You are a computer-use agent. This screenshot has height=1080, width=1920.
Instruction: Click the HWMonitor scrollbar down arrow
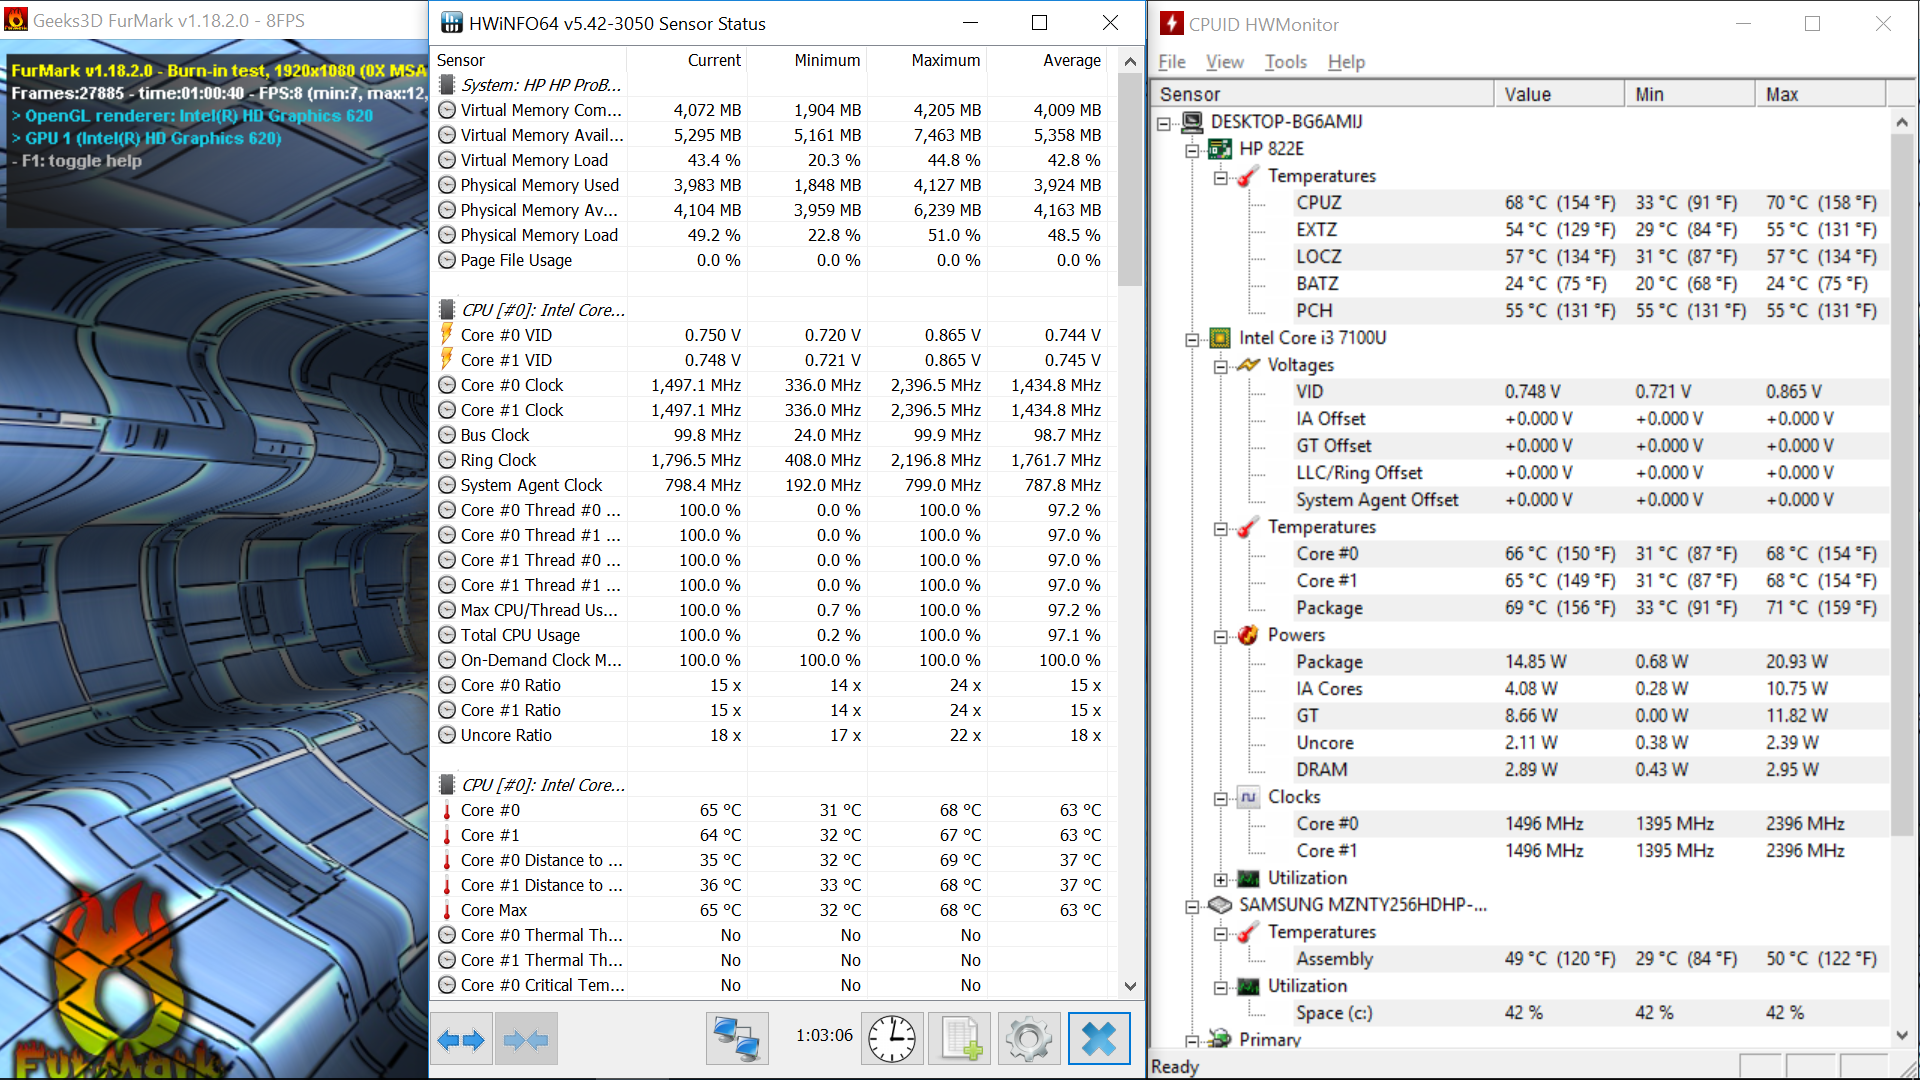coord(1902,1036)
